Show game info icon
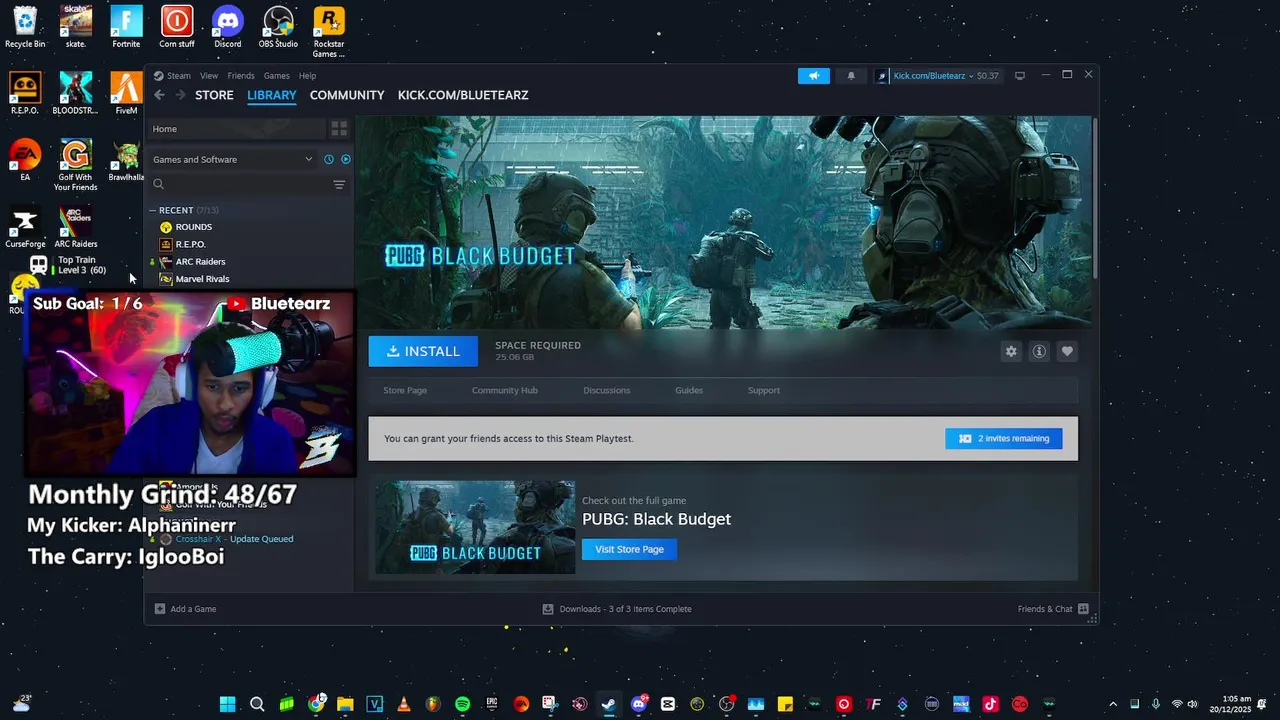The width and height of the screenshot is (1280, 720). click(x=1039, y=351)
